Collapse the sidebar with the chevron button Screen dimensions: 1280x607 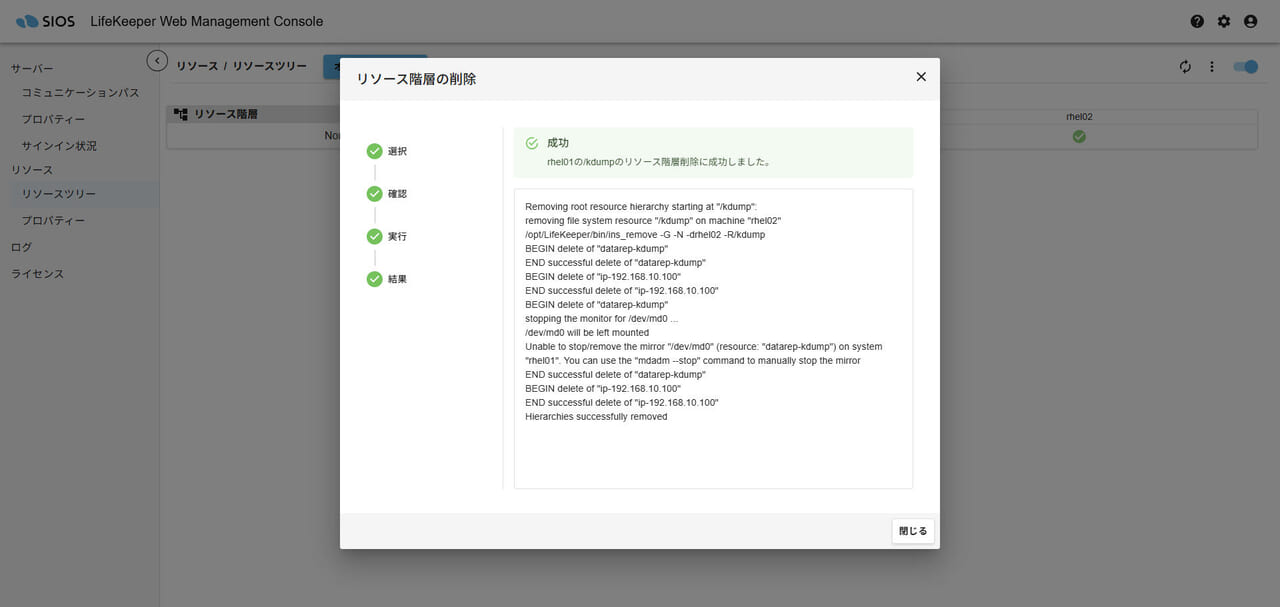pos(157,61)
